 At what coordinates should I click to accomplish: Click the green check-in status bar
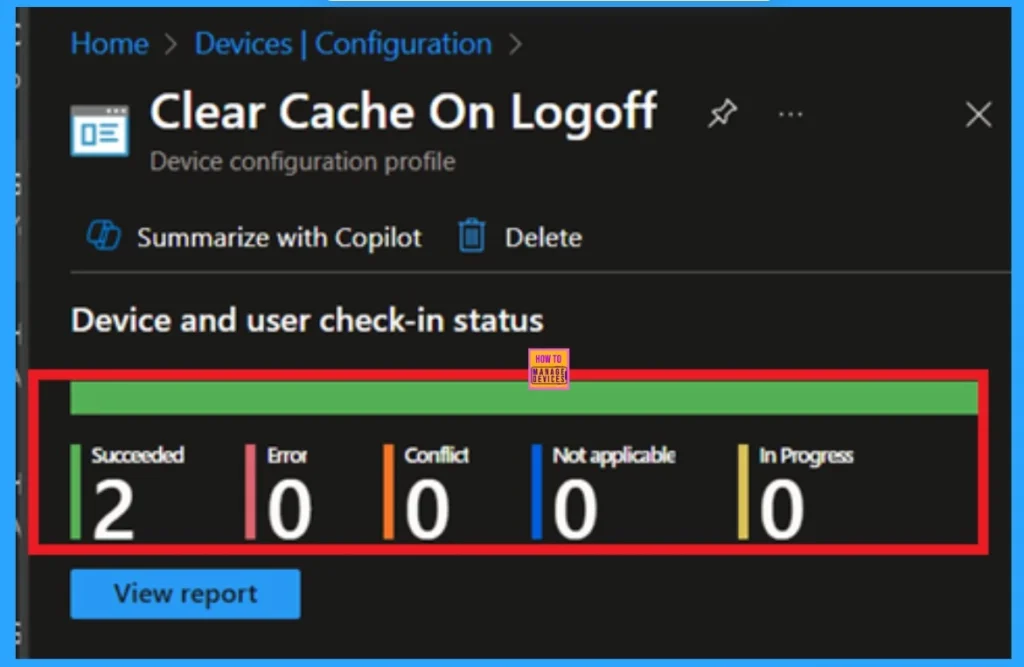coord(524,398)
